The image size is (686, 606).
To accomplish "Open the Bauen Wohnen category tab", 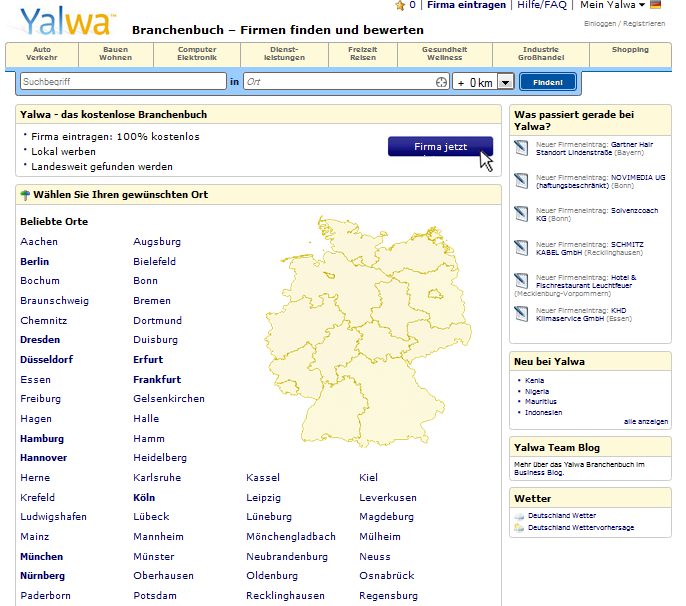I will pyautogui.click(x=116, y=54).
